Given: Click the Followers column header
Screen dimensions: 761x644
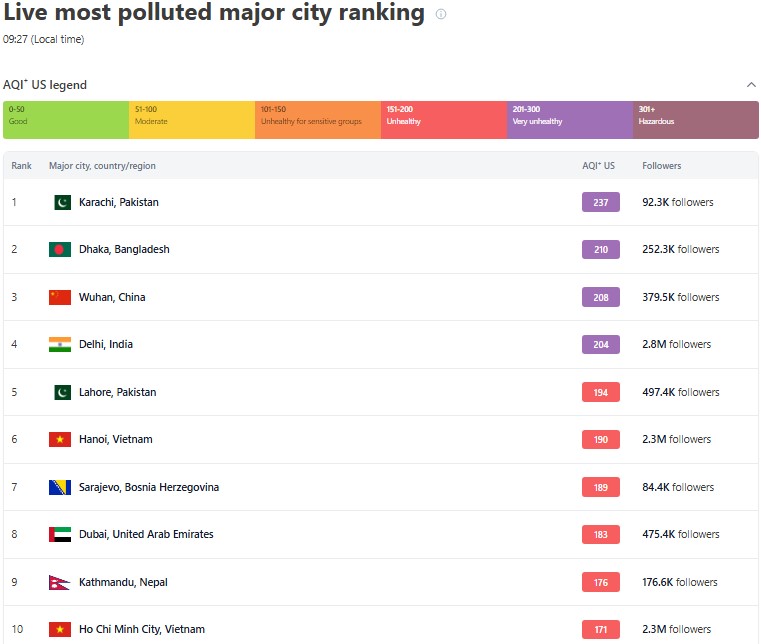Looking at the screenshot, I should tap(661, 166).
